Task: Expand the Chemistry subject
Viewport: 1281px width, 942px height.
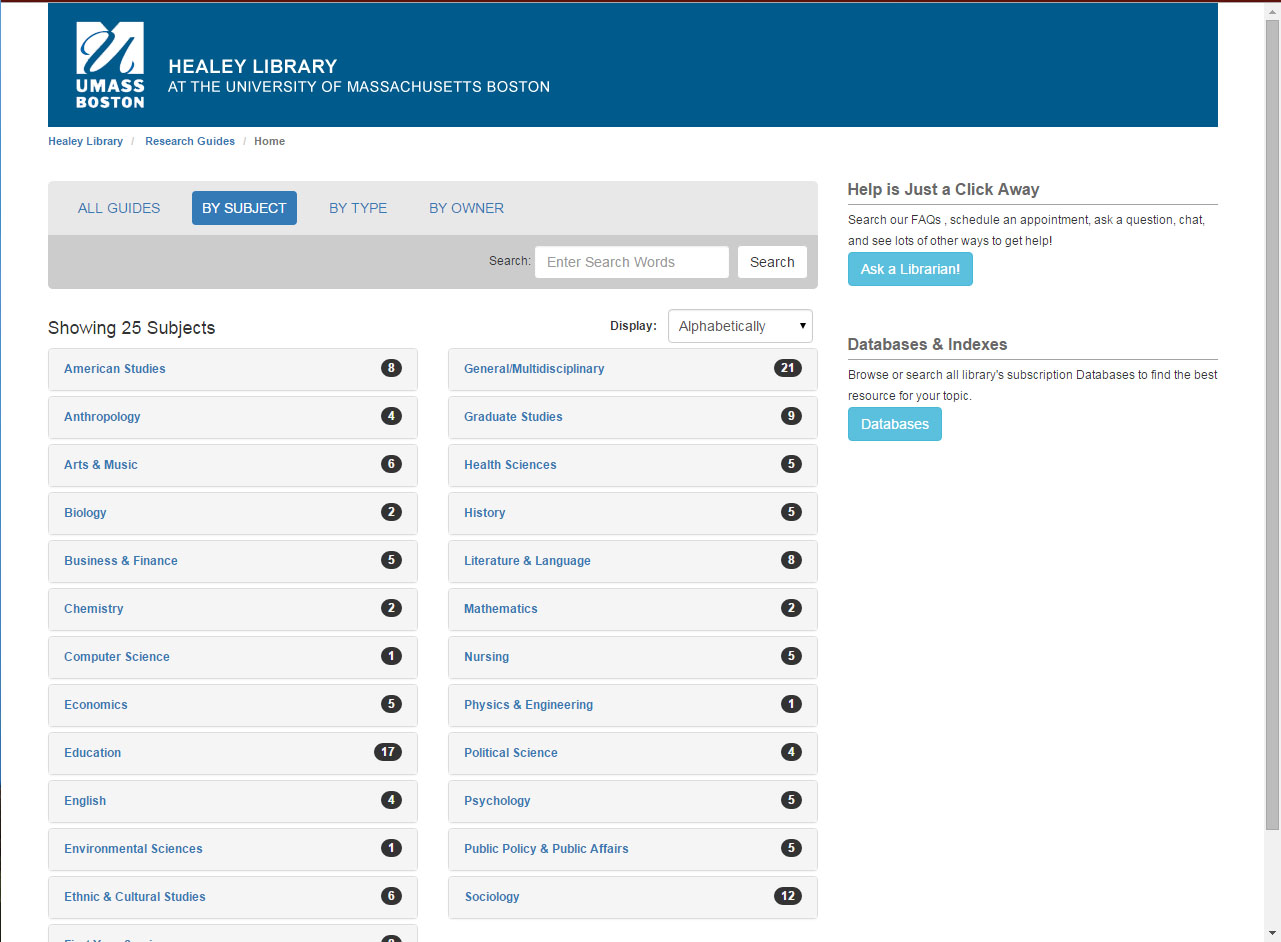Action: [233, 609]
